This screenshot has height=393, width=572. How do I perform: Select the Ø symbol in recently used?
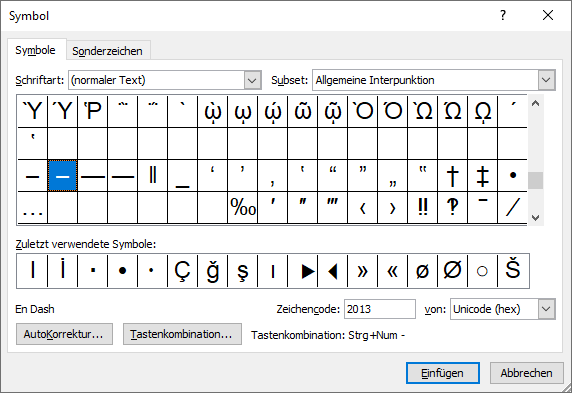452,271
